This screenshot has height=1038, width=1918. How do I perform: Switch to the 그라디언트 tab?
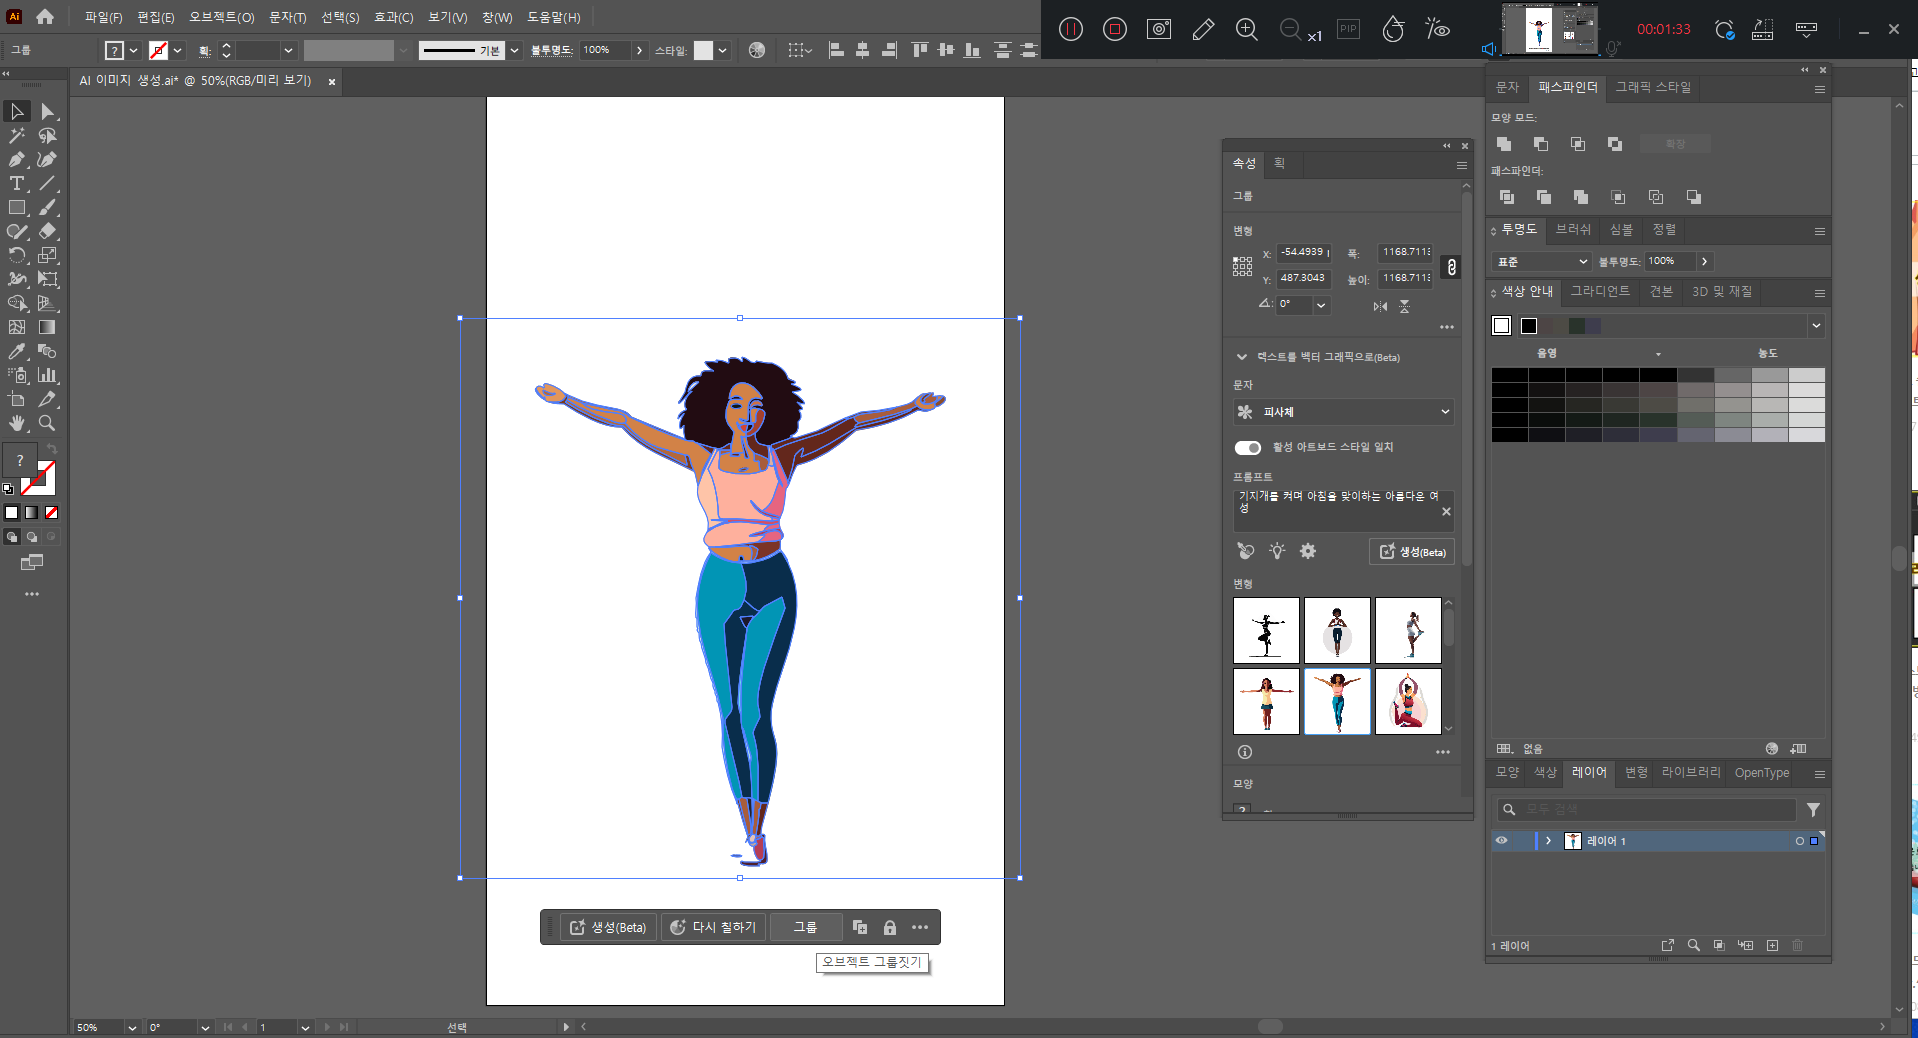point(1600,291)
